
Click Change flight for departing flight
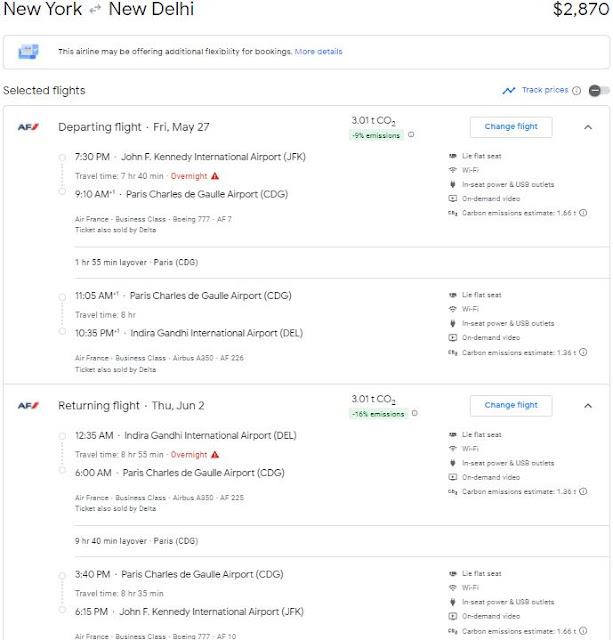[x=510, y=127]
